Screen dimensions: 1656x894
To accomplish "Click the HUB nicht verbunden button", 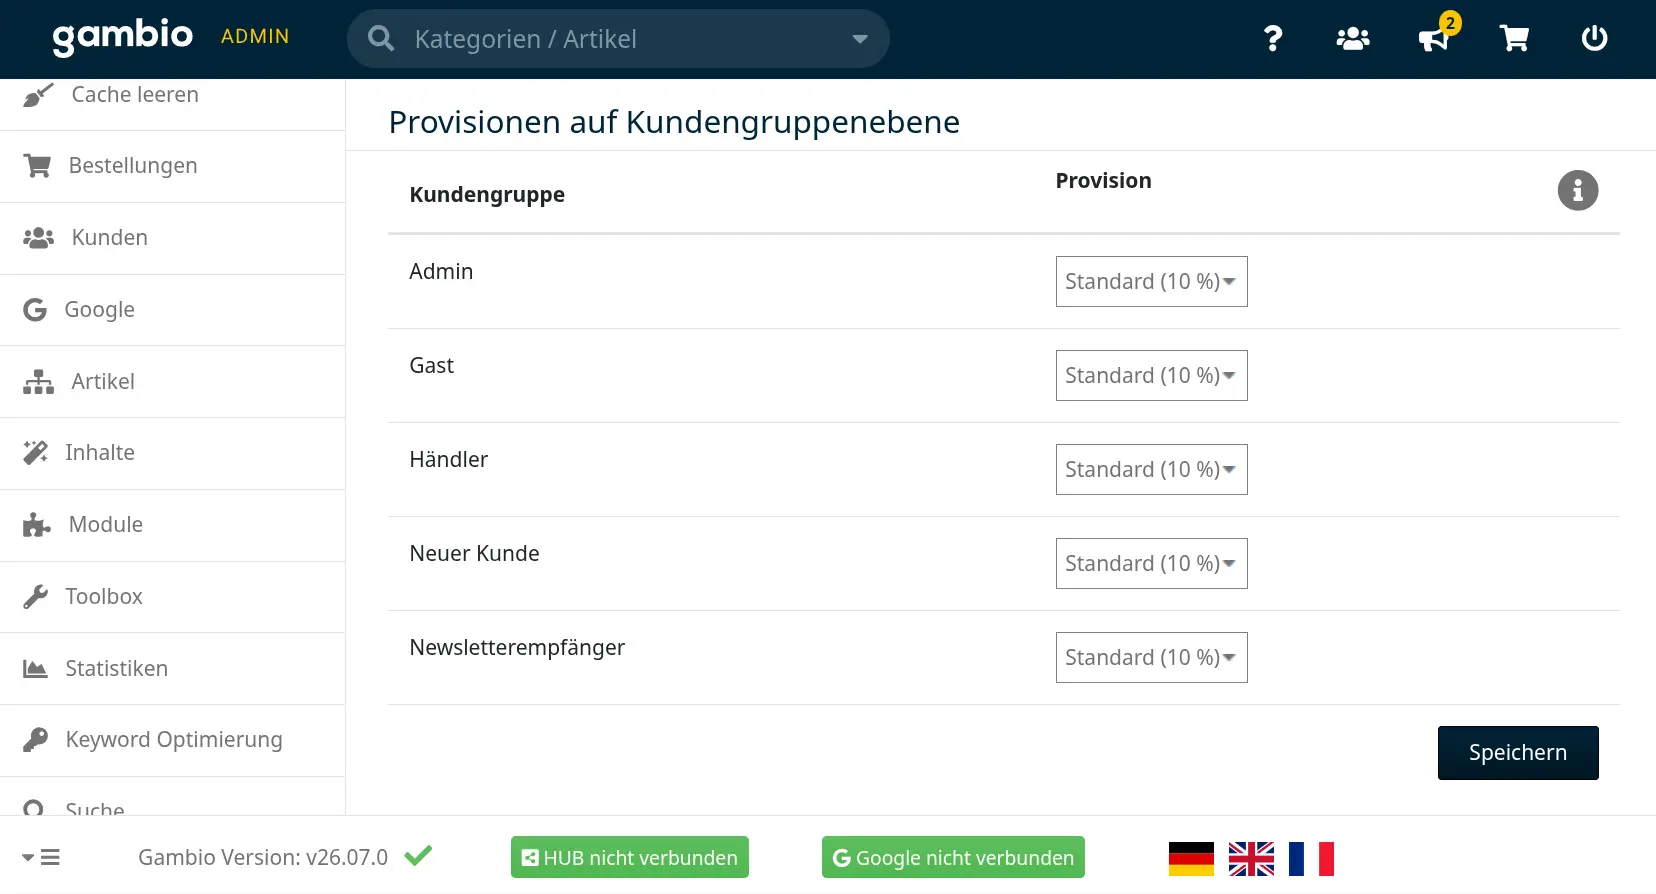I will [x=630, y=857].
